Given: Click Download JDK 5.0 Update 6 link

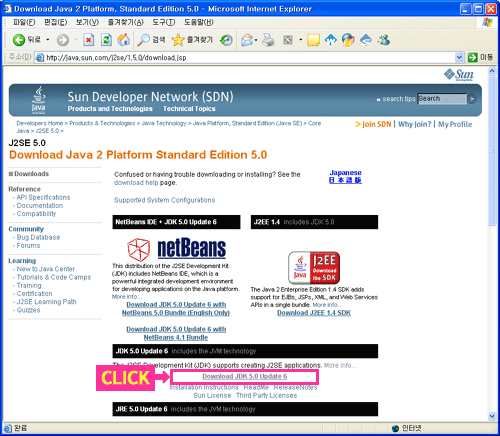Looking at the screenshot, I should (x=245, y=376).
